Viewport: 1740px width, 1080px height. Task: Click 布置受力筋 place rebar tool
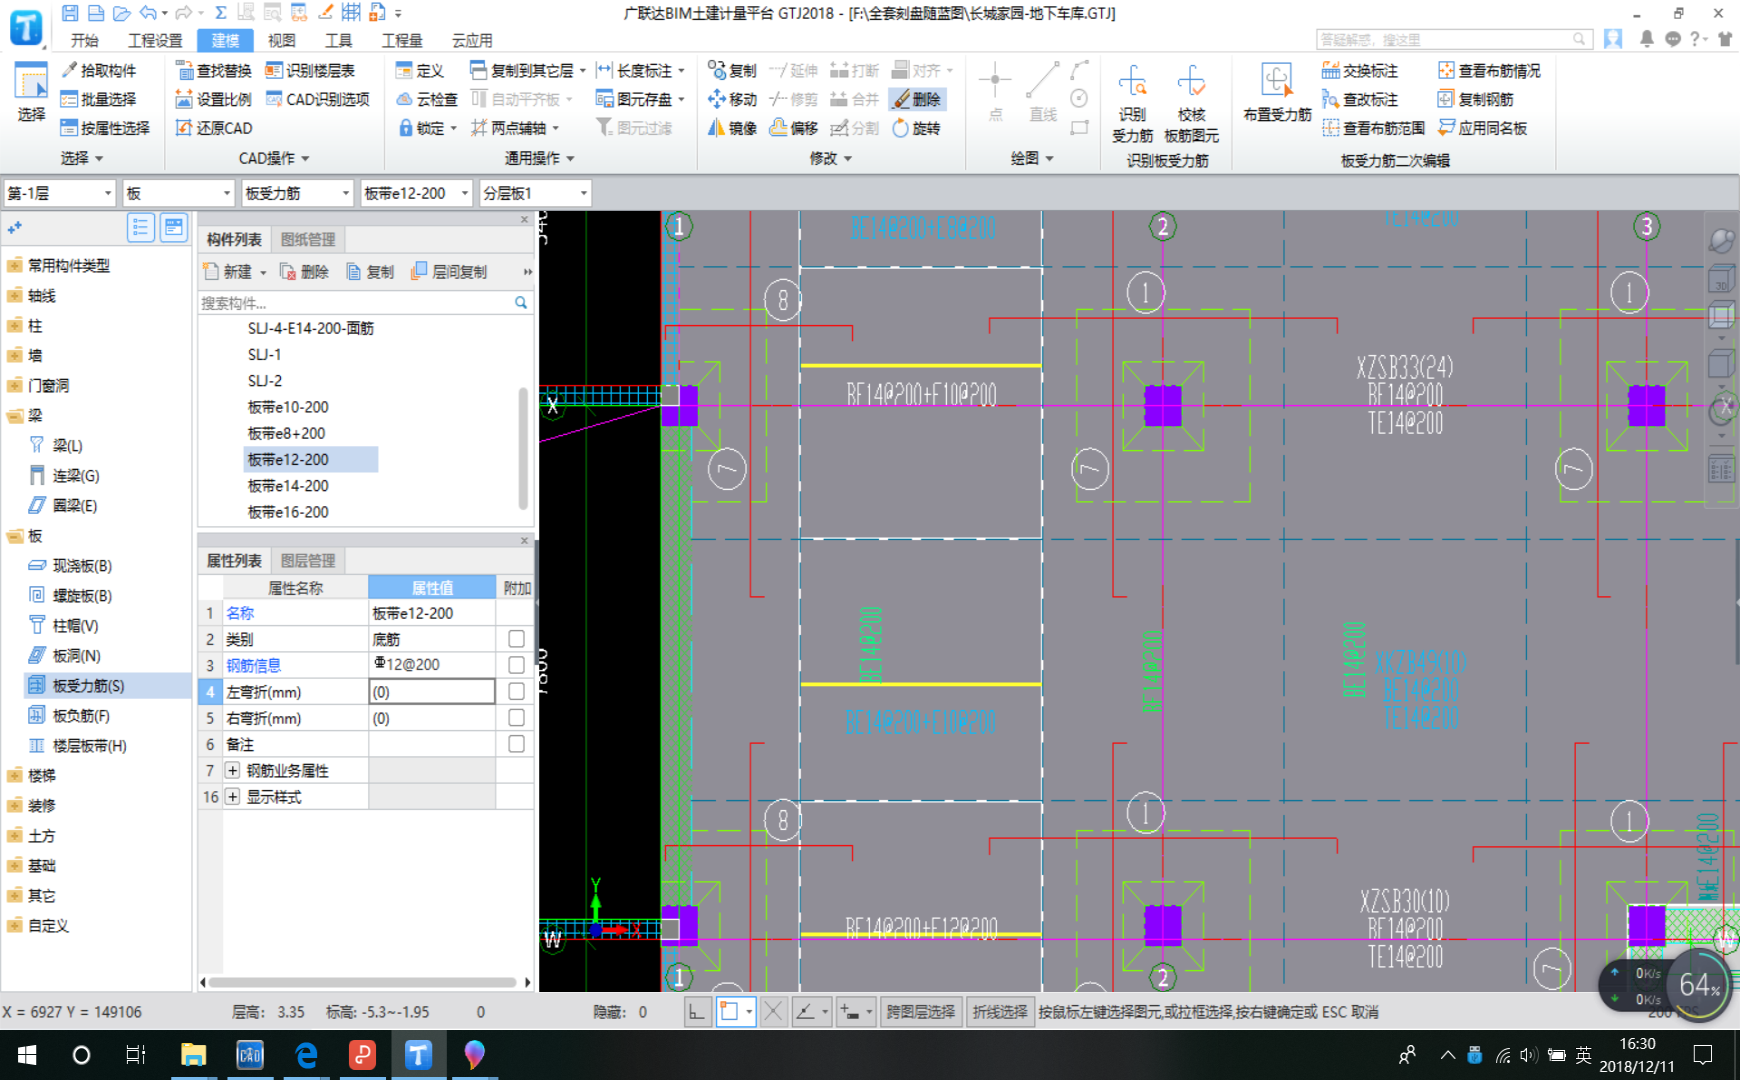point(1277,95)
